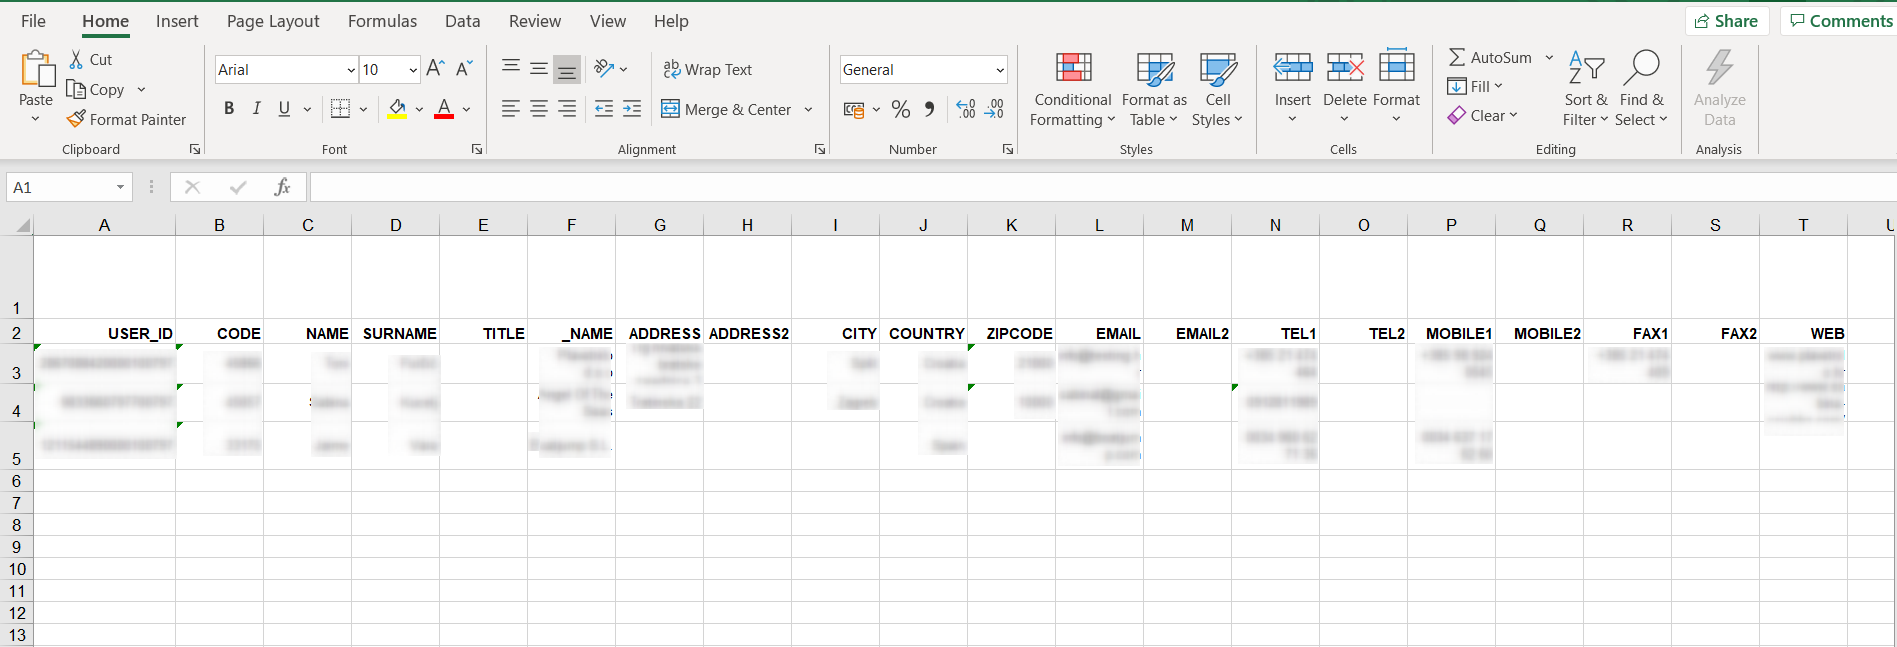Toggle Bottom Align vertical alignment
Screen dimensions: 1897x647
pyautogui.click(x=567, y=69)
